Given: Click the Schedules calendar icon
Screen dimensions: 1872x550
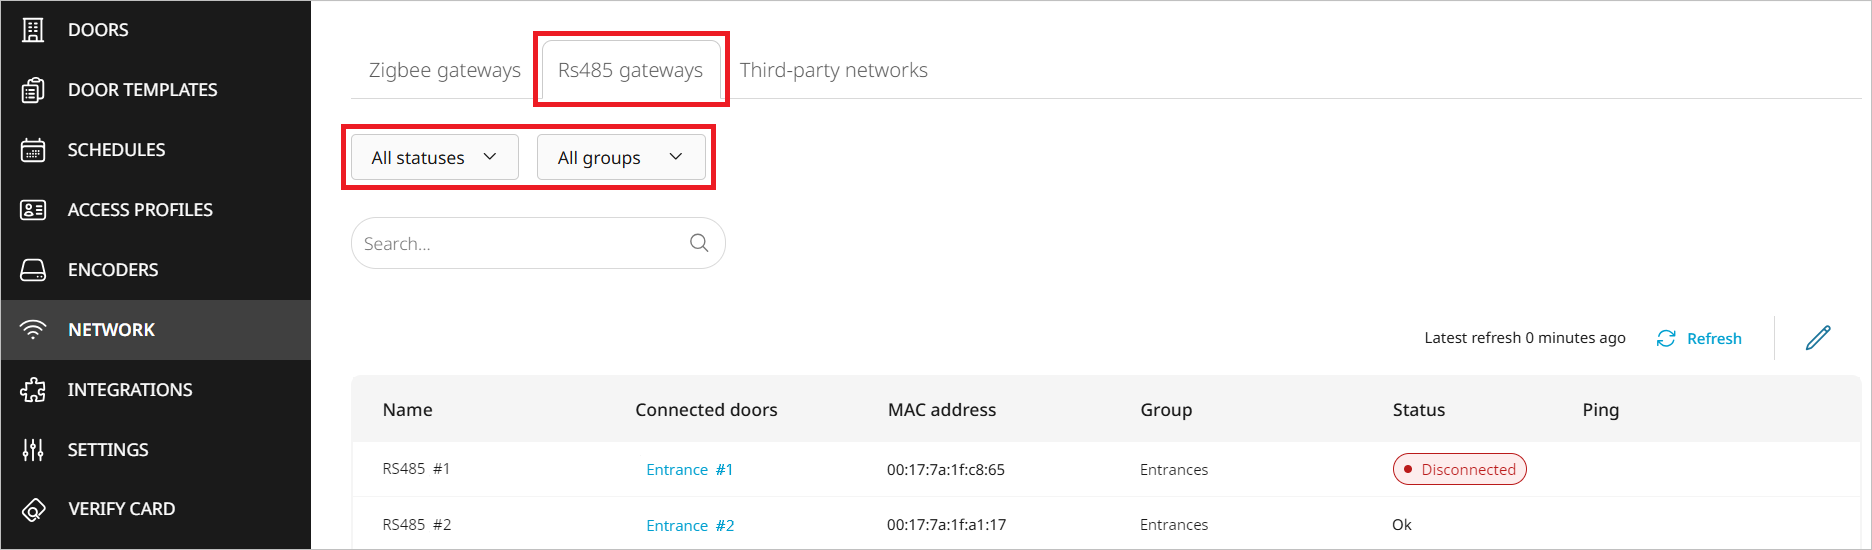Looking at the screenshot, I should [33, 150].
